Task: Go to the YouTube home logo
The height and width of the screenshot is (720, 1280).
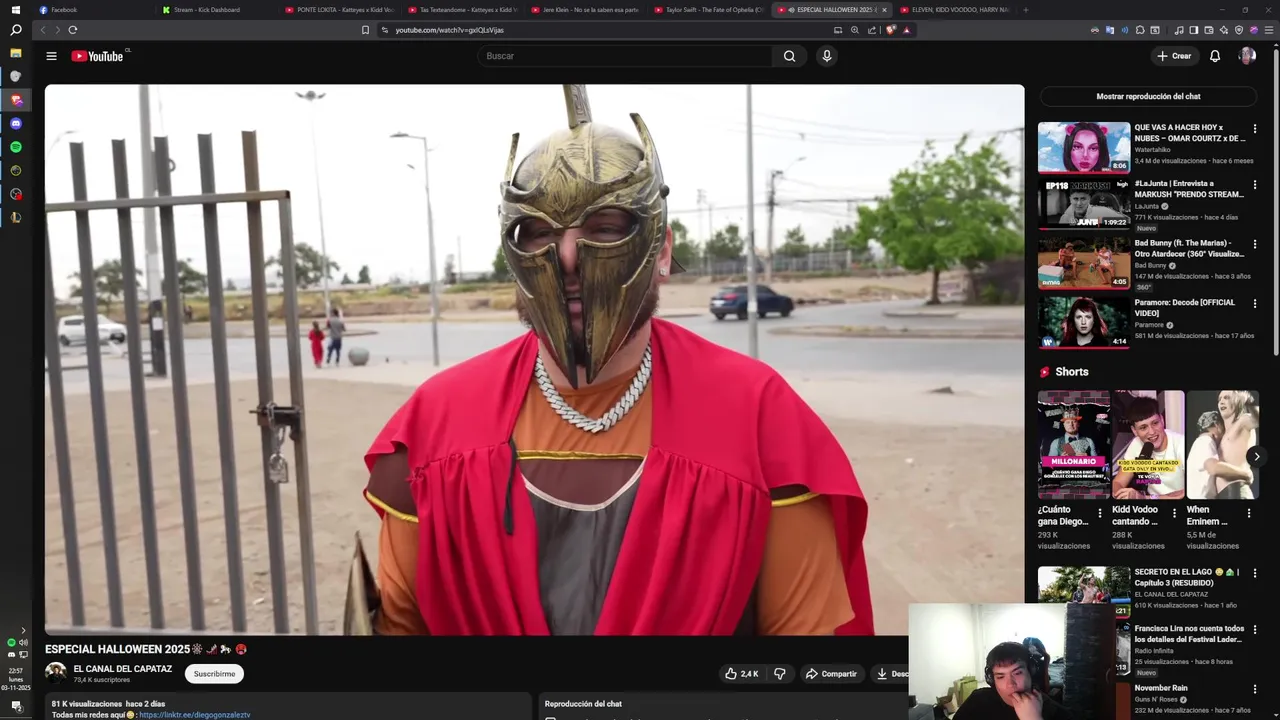Action: tap(97, 56)
